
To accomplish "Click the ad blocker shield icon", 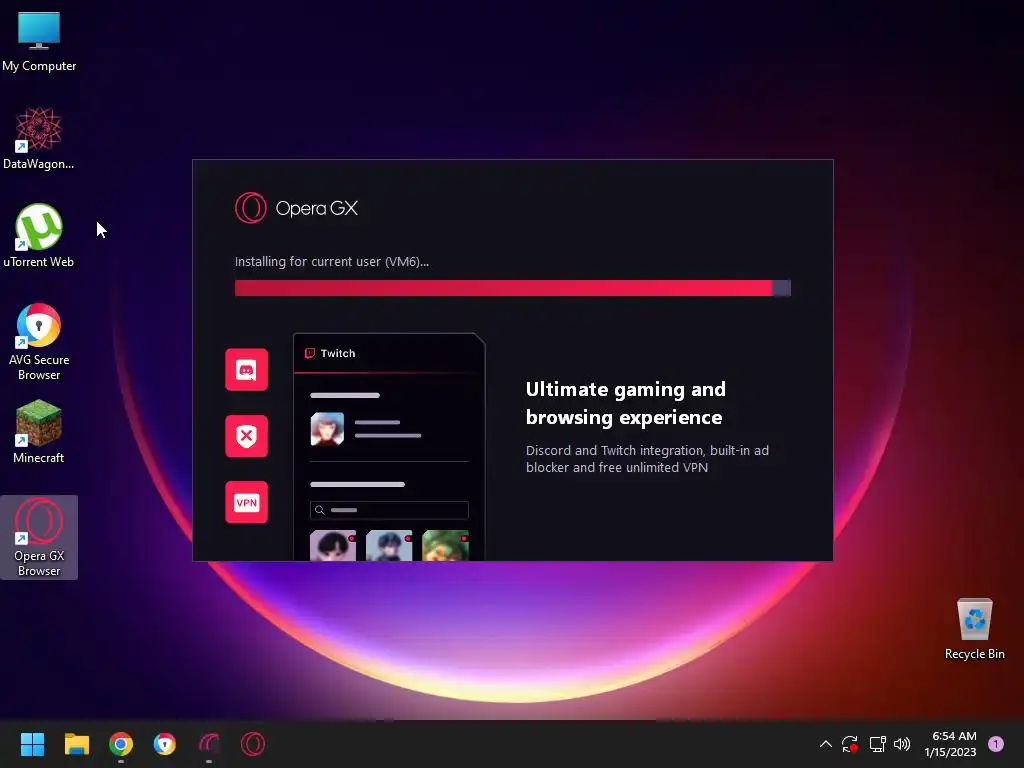I will [x=246, y=436].
